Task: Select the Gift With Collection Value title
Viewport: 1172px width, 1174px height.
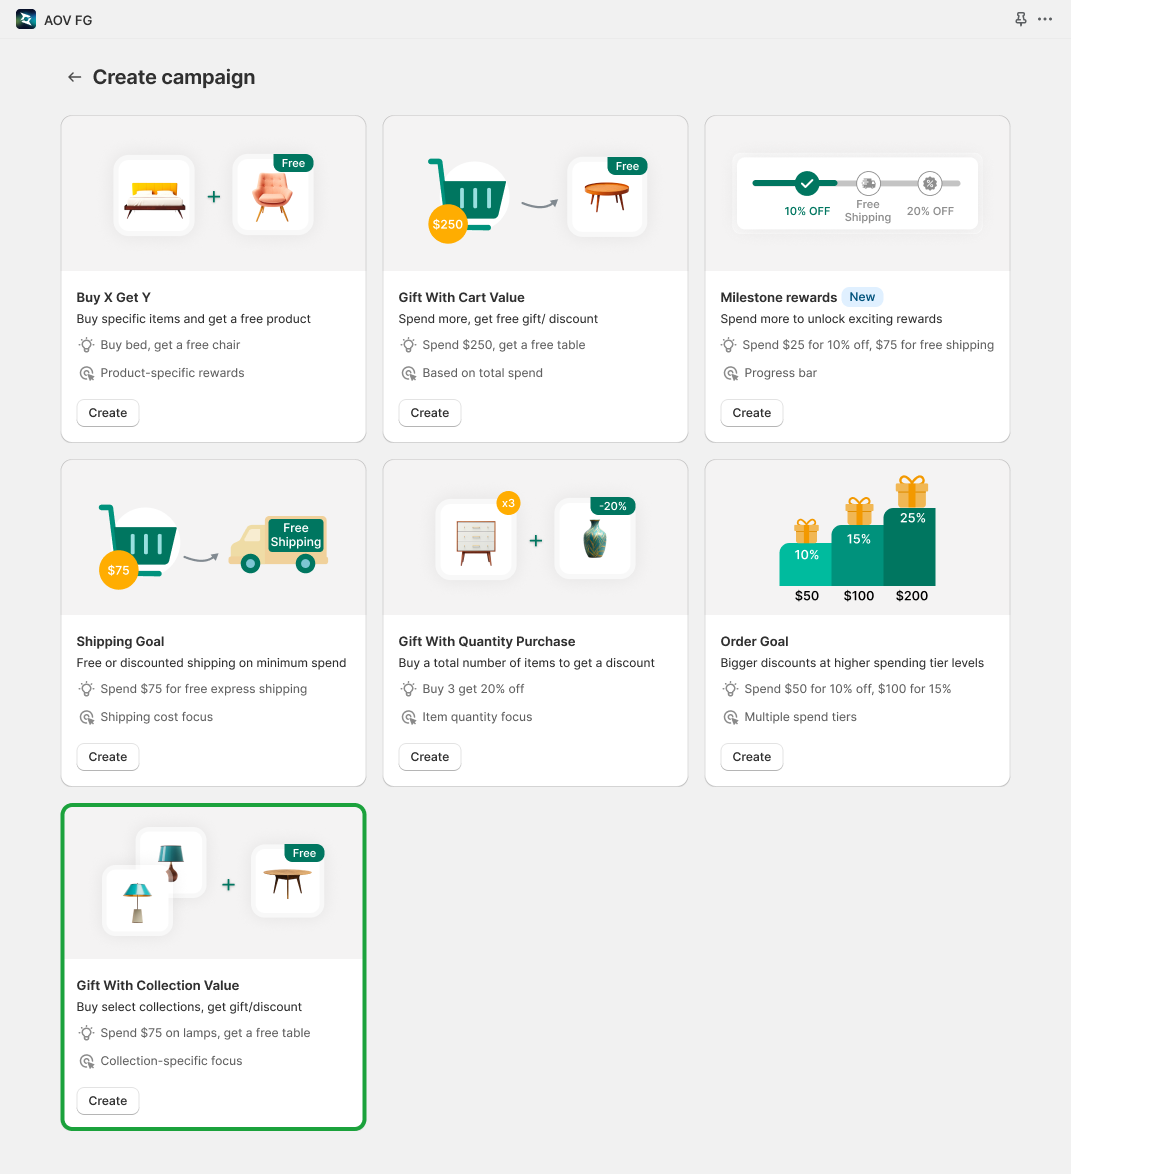Action: tap(158, 985)
